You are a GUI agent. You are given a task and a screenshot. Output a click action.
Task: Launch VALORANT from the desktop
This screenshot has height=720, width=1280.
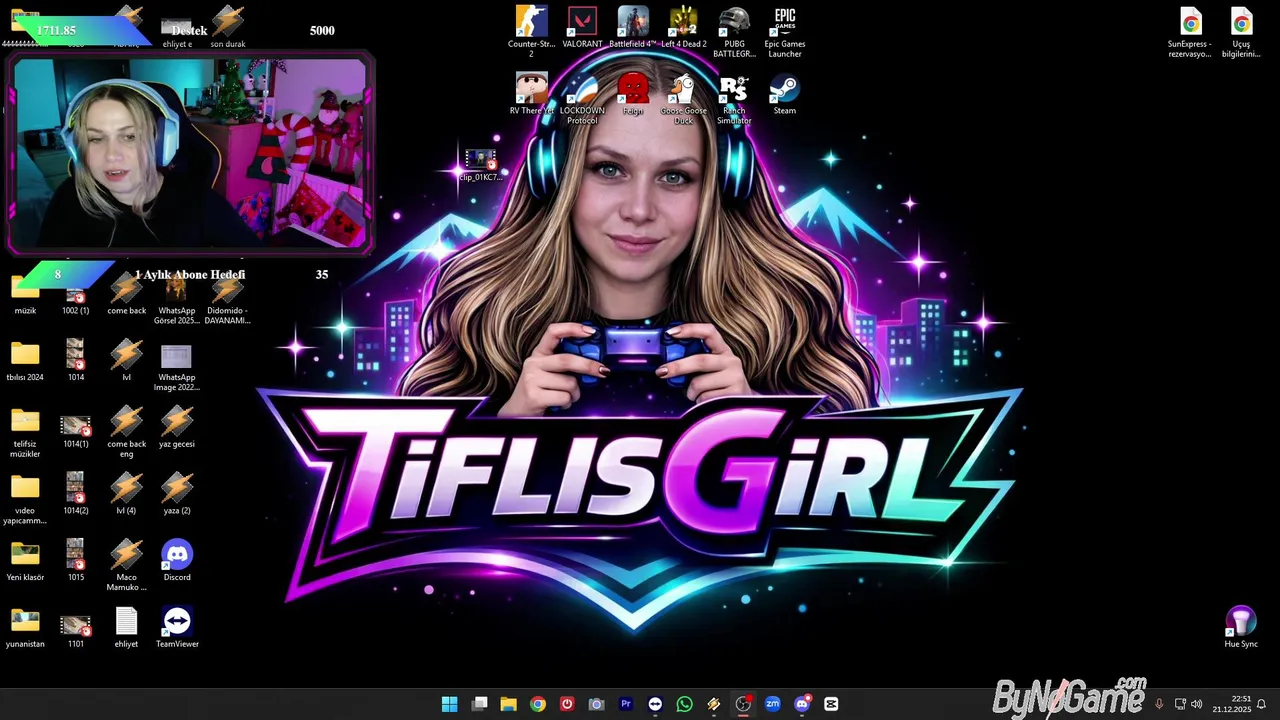tap(582, 28)
